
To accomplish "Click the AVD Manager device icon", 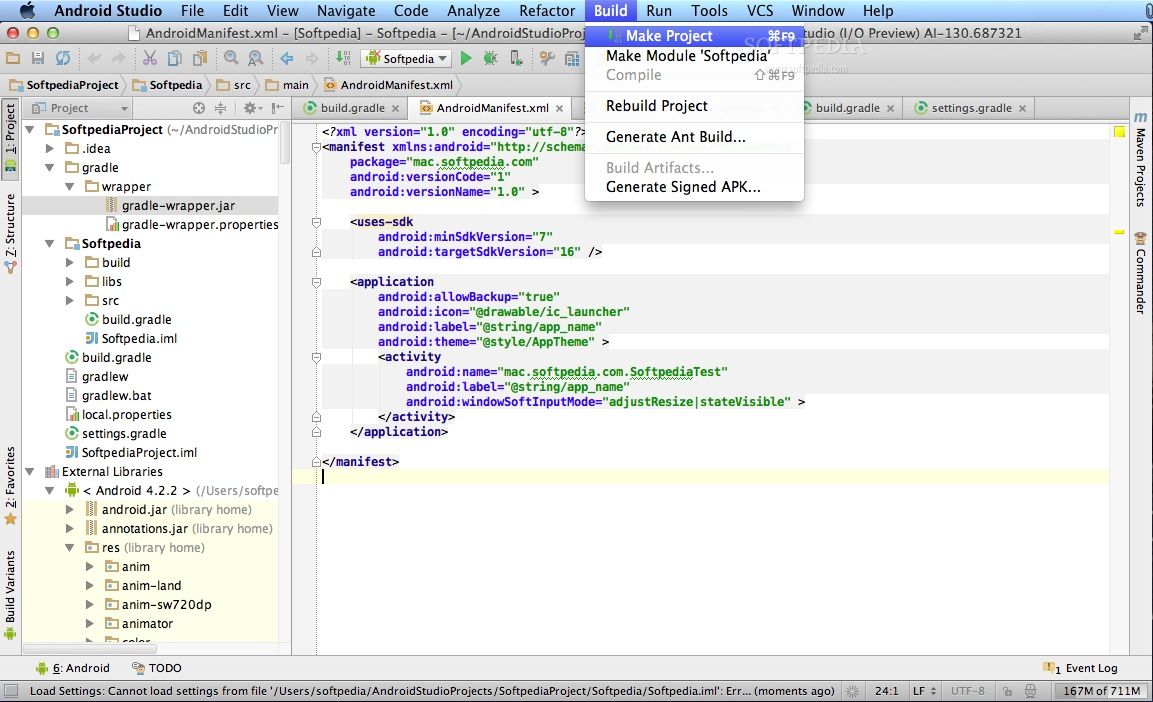I will (516, 58).
